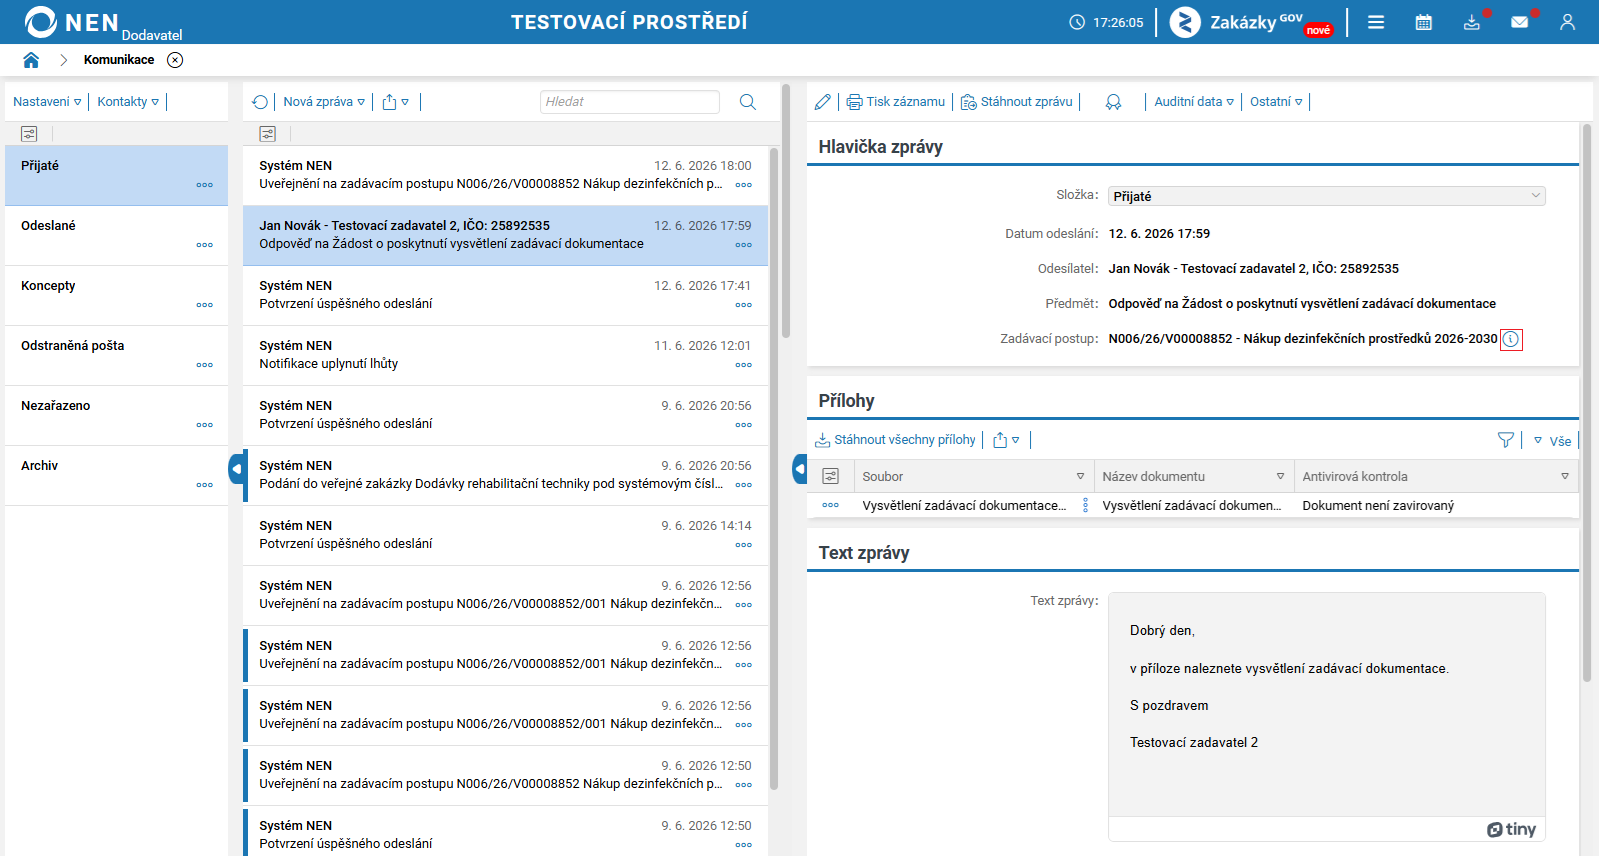Open the Nastavení dropdown

click(47, 102)
